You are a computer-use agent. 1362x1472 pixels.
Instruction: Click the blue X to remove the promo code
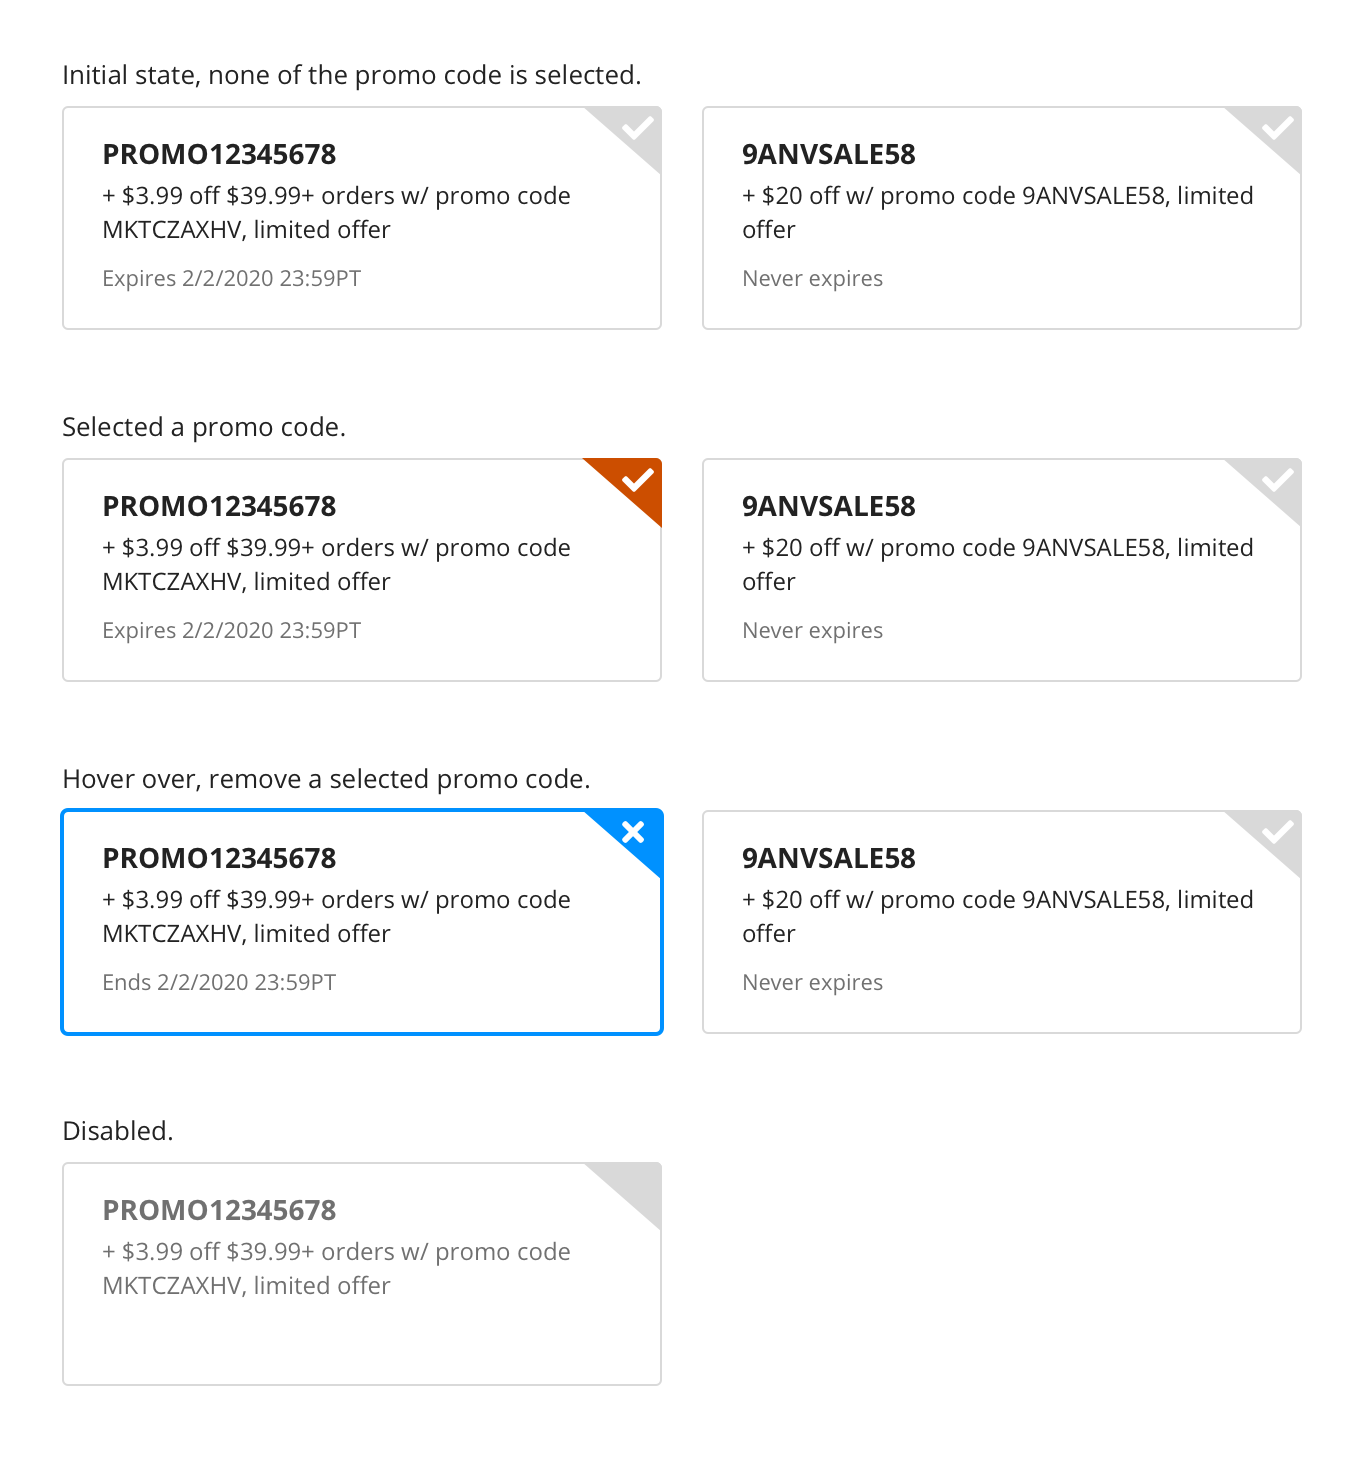634,832
